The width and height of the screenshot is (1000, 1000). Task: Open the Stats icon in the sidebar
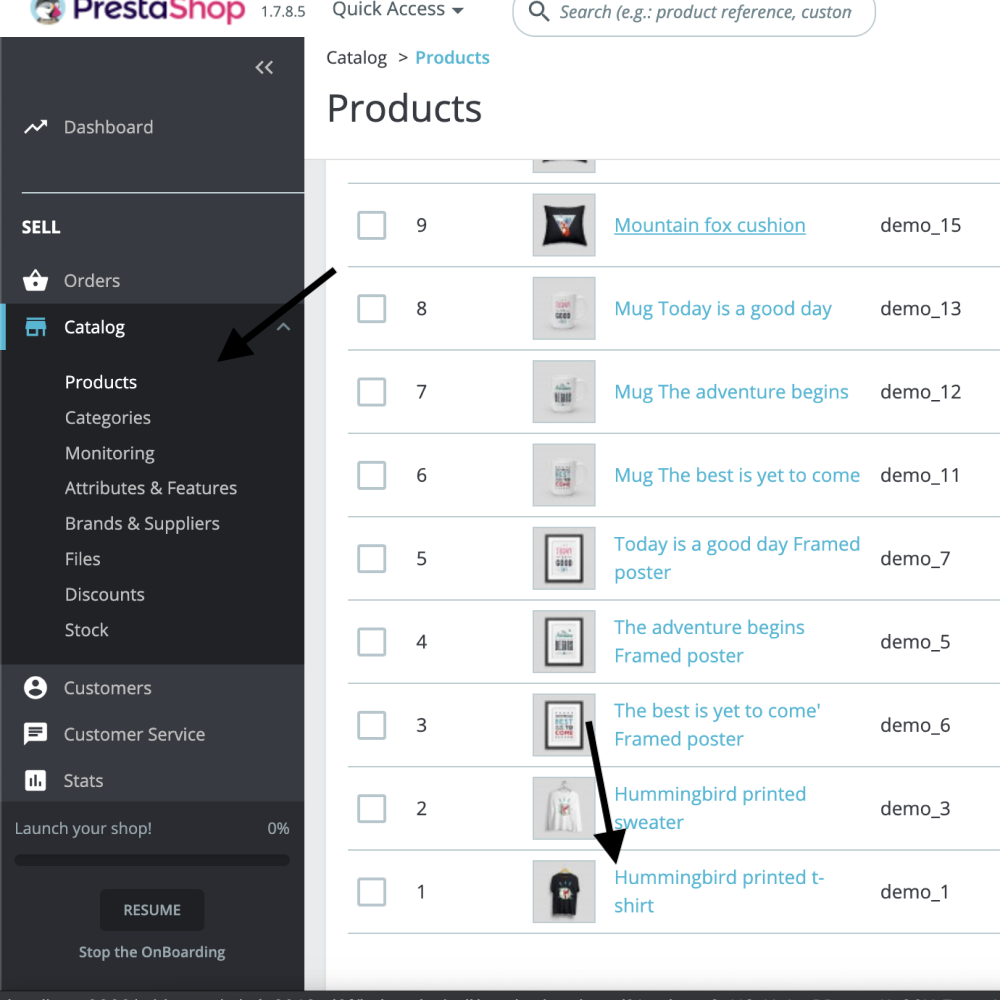tap(35, 781)
